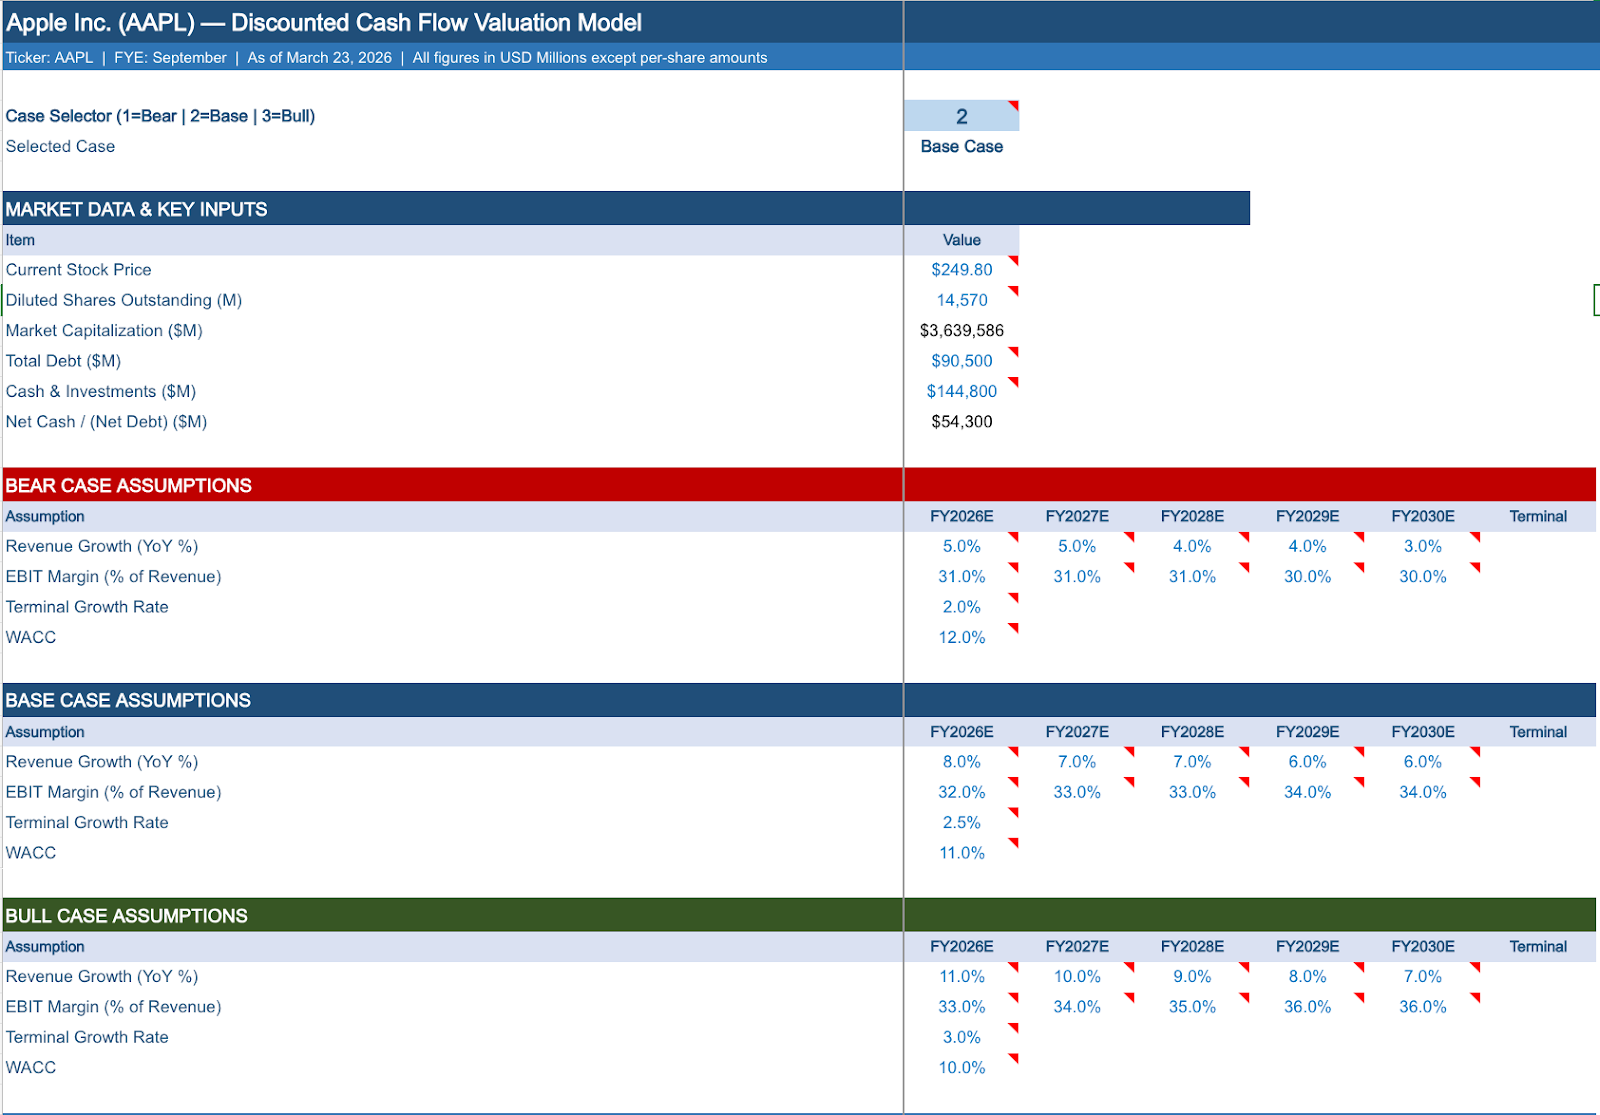Viewport: 1600px width, 1115px height.
Task: Select the 'BASE CASE ASSUMPTIONS' section header
Action: coord(128,700)
